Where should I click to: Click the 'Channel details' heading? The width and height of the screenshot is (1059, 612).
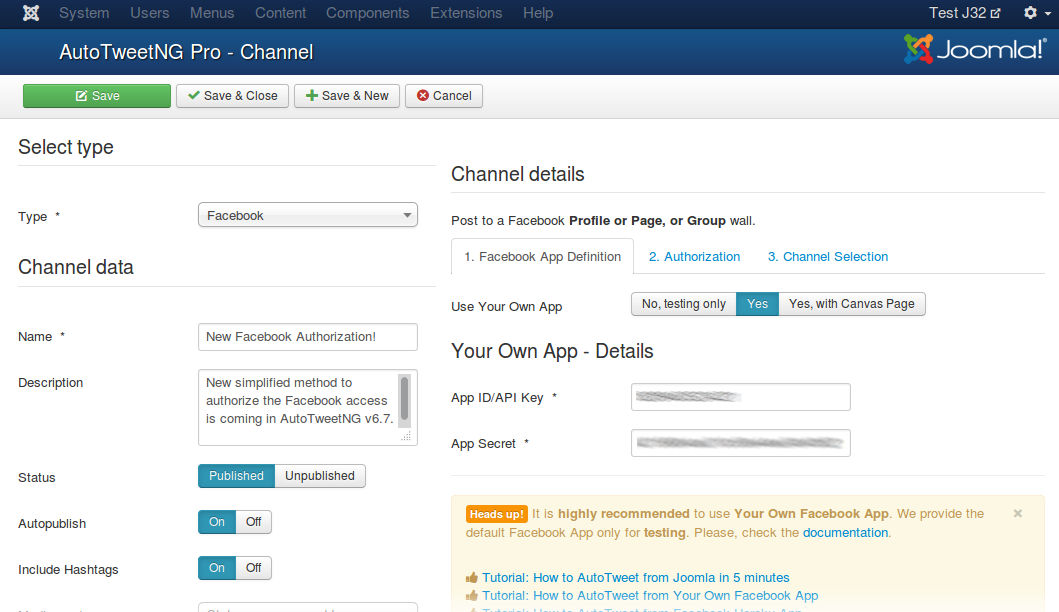(517, 174)
